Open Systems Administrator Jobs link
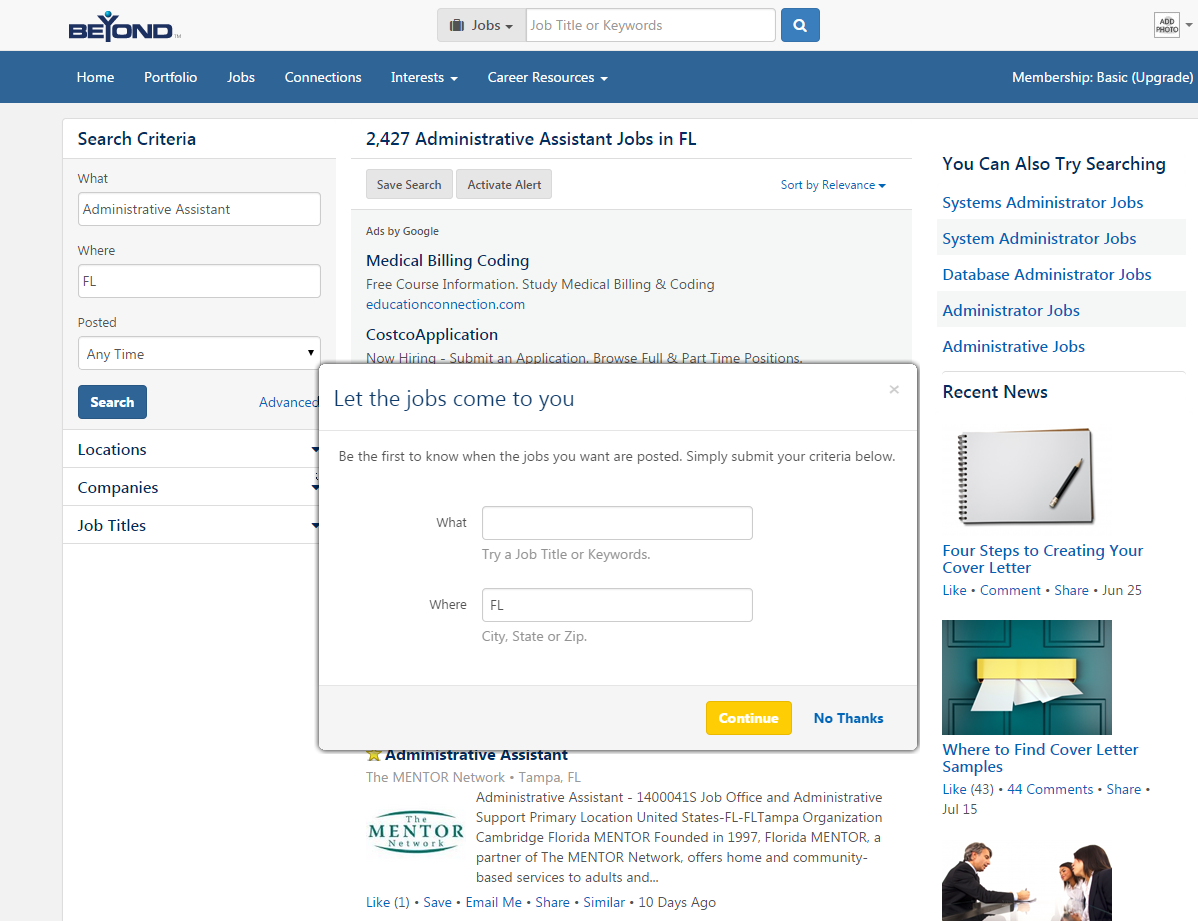Screen dimensions: 1198x921 click(1043, 203)
